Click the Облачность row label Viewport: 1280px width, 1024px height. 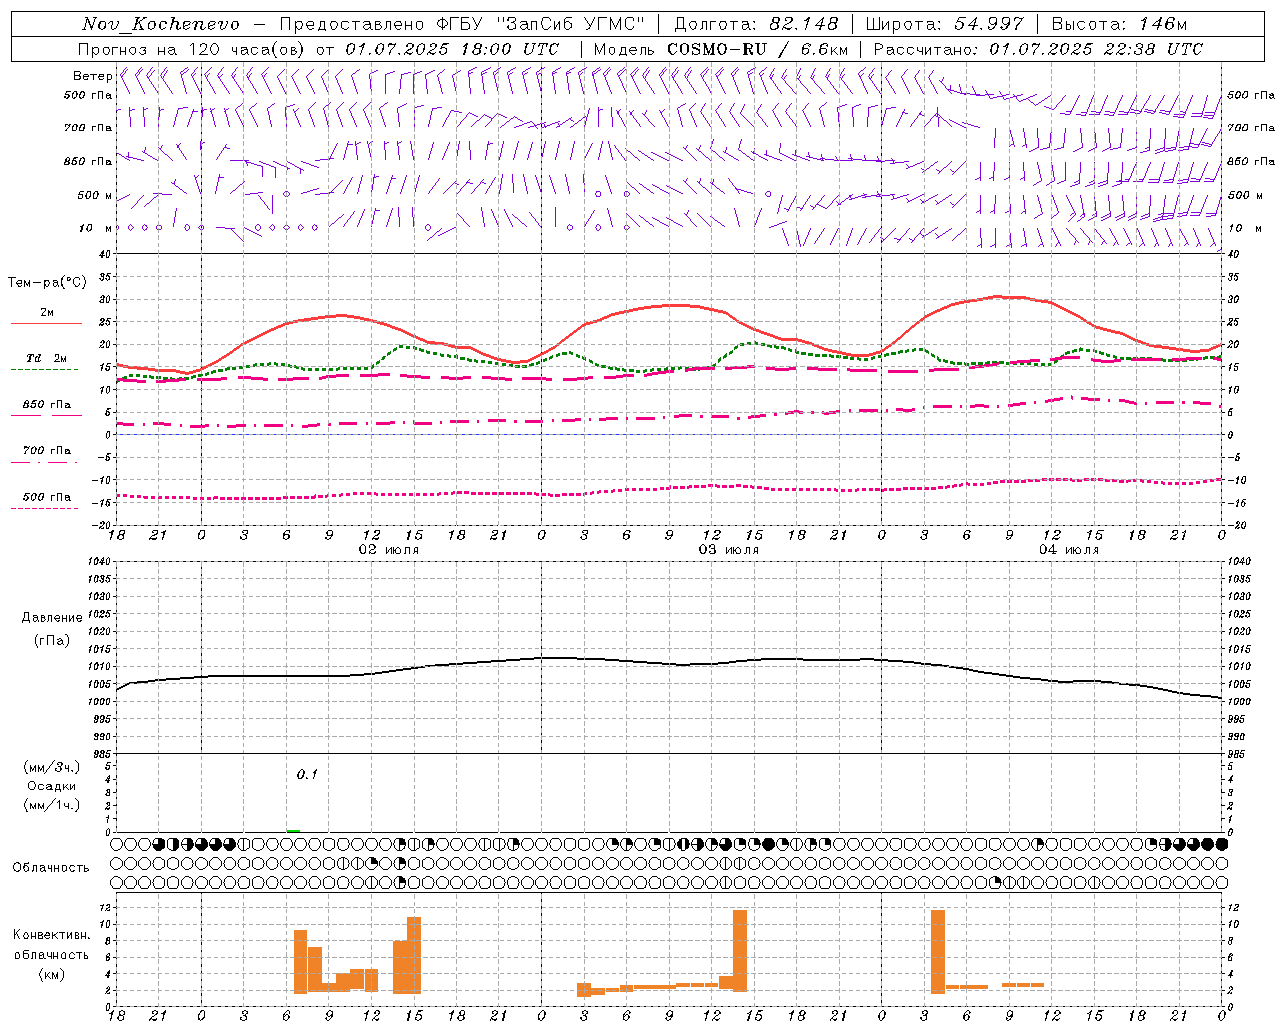[51, 867]
